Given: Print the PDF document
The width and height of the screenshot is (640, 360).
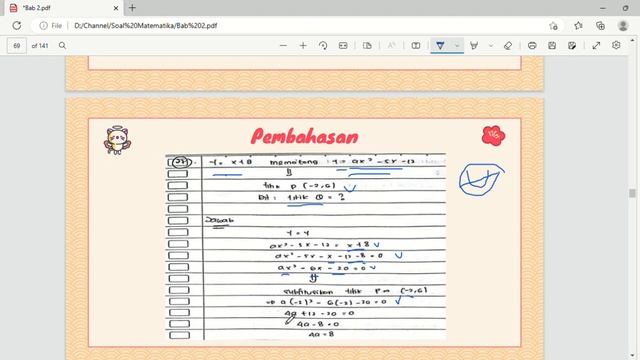Looking at the screenshot, I should click(532, 46).
